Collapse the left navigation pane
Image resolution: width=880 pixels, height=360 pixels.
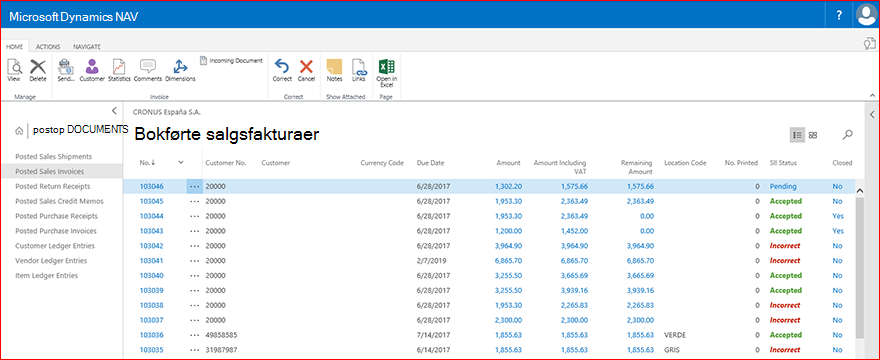coord(114,111)
